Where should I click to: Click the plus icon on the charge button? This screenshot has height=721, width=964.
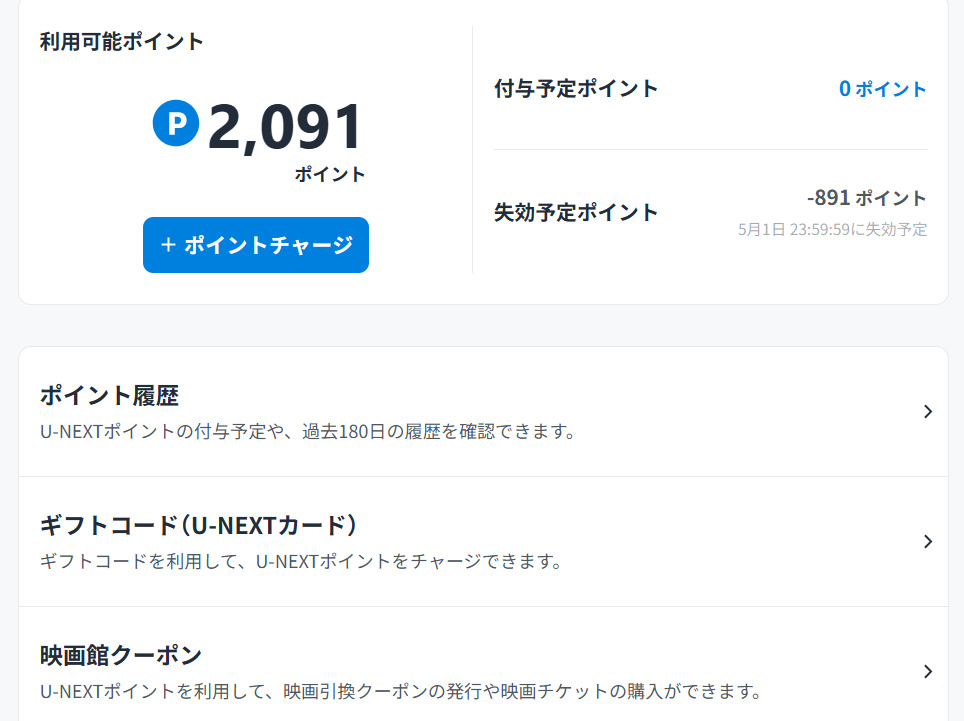pyautogui.click(x=168, y=245)
